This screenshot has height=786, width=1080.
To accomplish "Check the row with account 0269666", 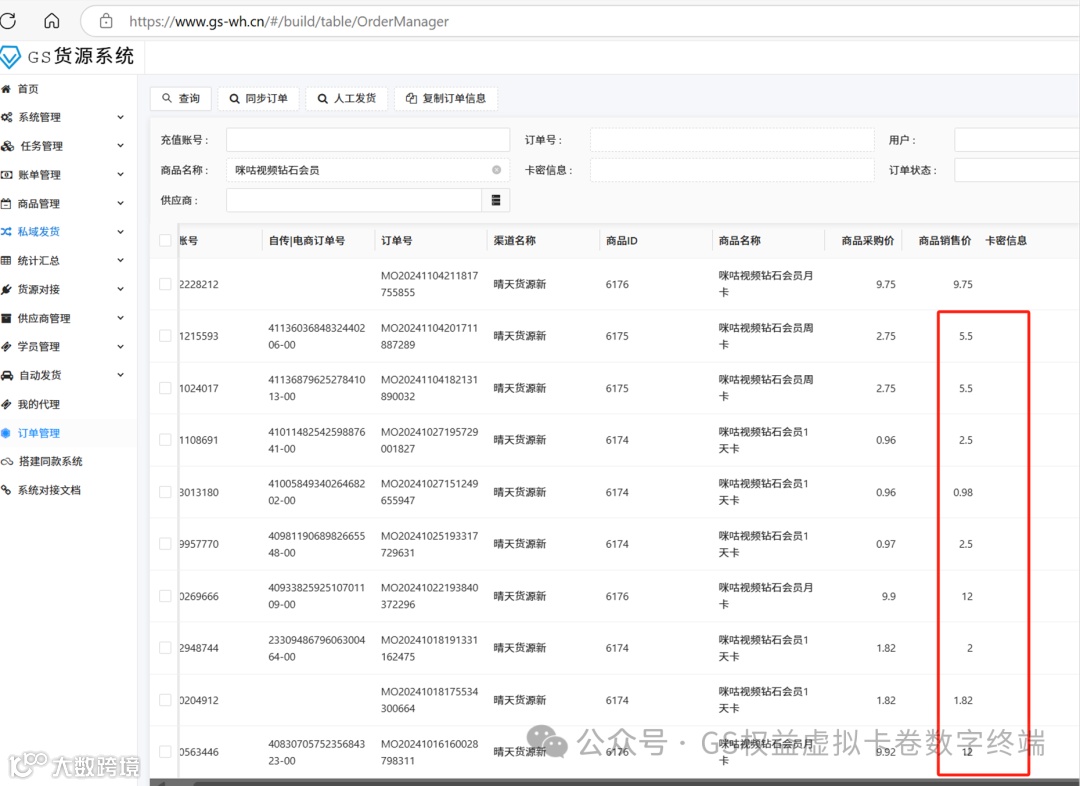I will coord(165,596).
